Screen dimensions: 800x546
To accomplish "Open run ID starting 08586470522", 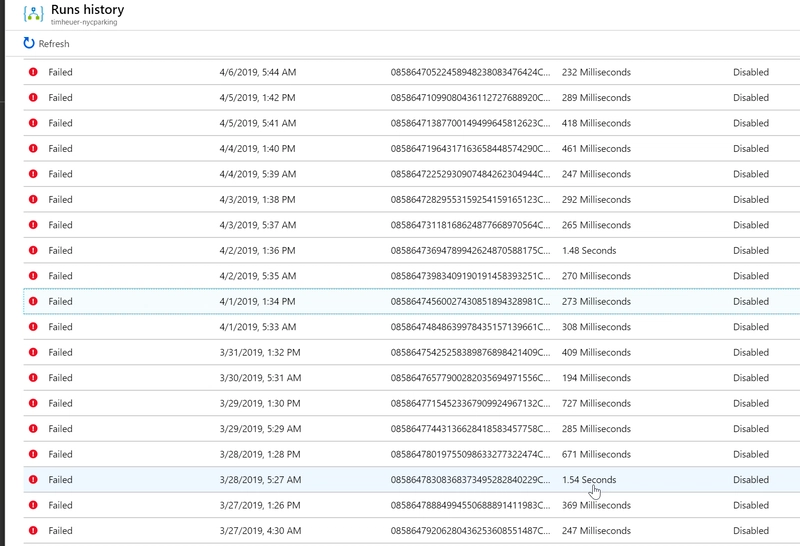I will tap(469, 72).
